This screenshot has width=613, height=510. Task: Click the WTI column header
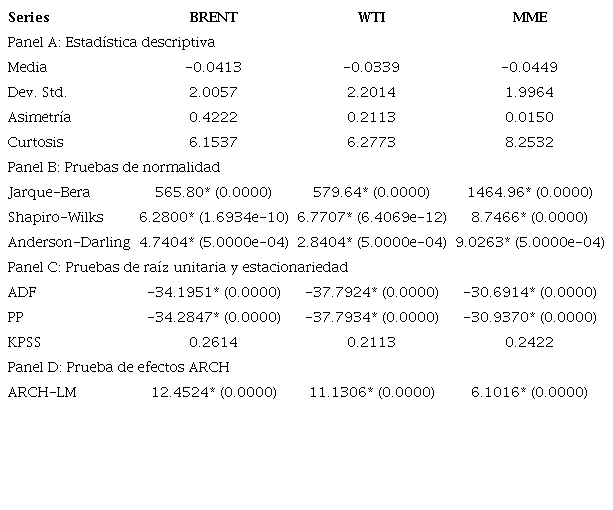coord(371,18)
